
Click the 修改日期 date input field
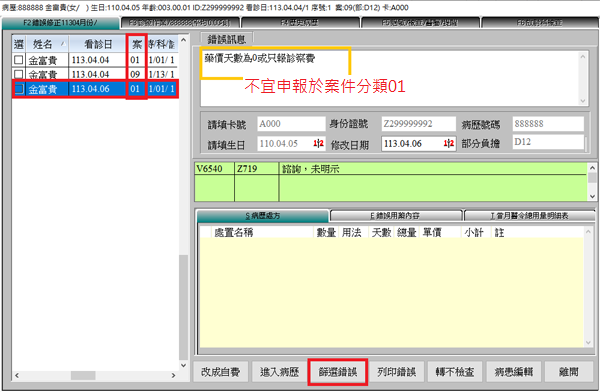[x=412, y=144]
